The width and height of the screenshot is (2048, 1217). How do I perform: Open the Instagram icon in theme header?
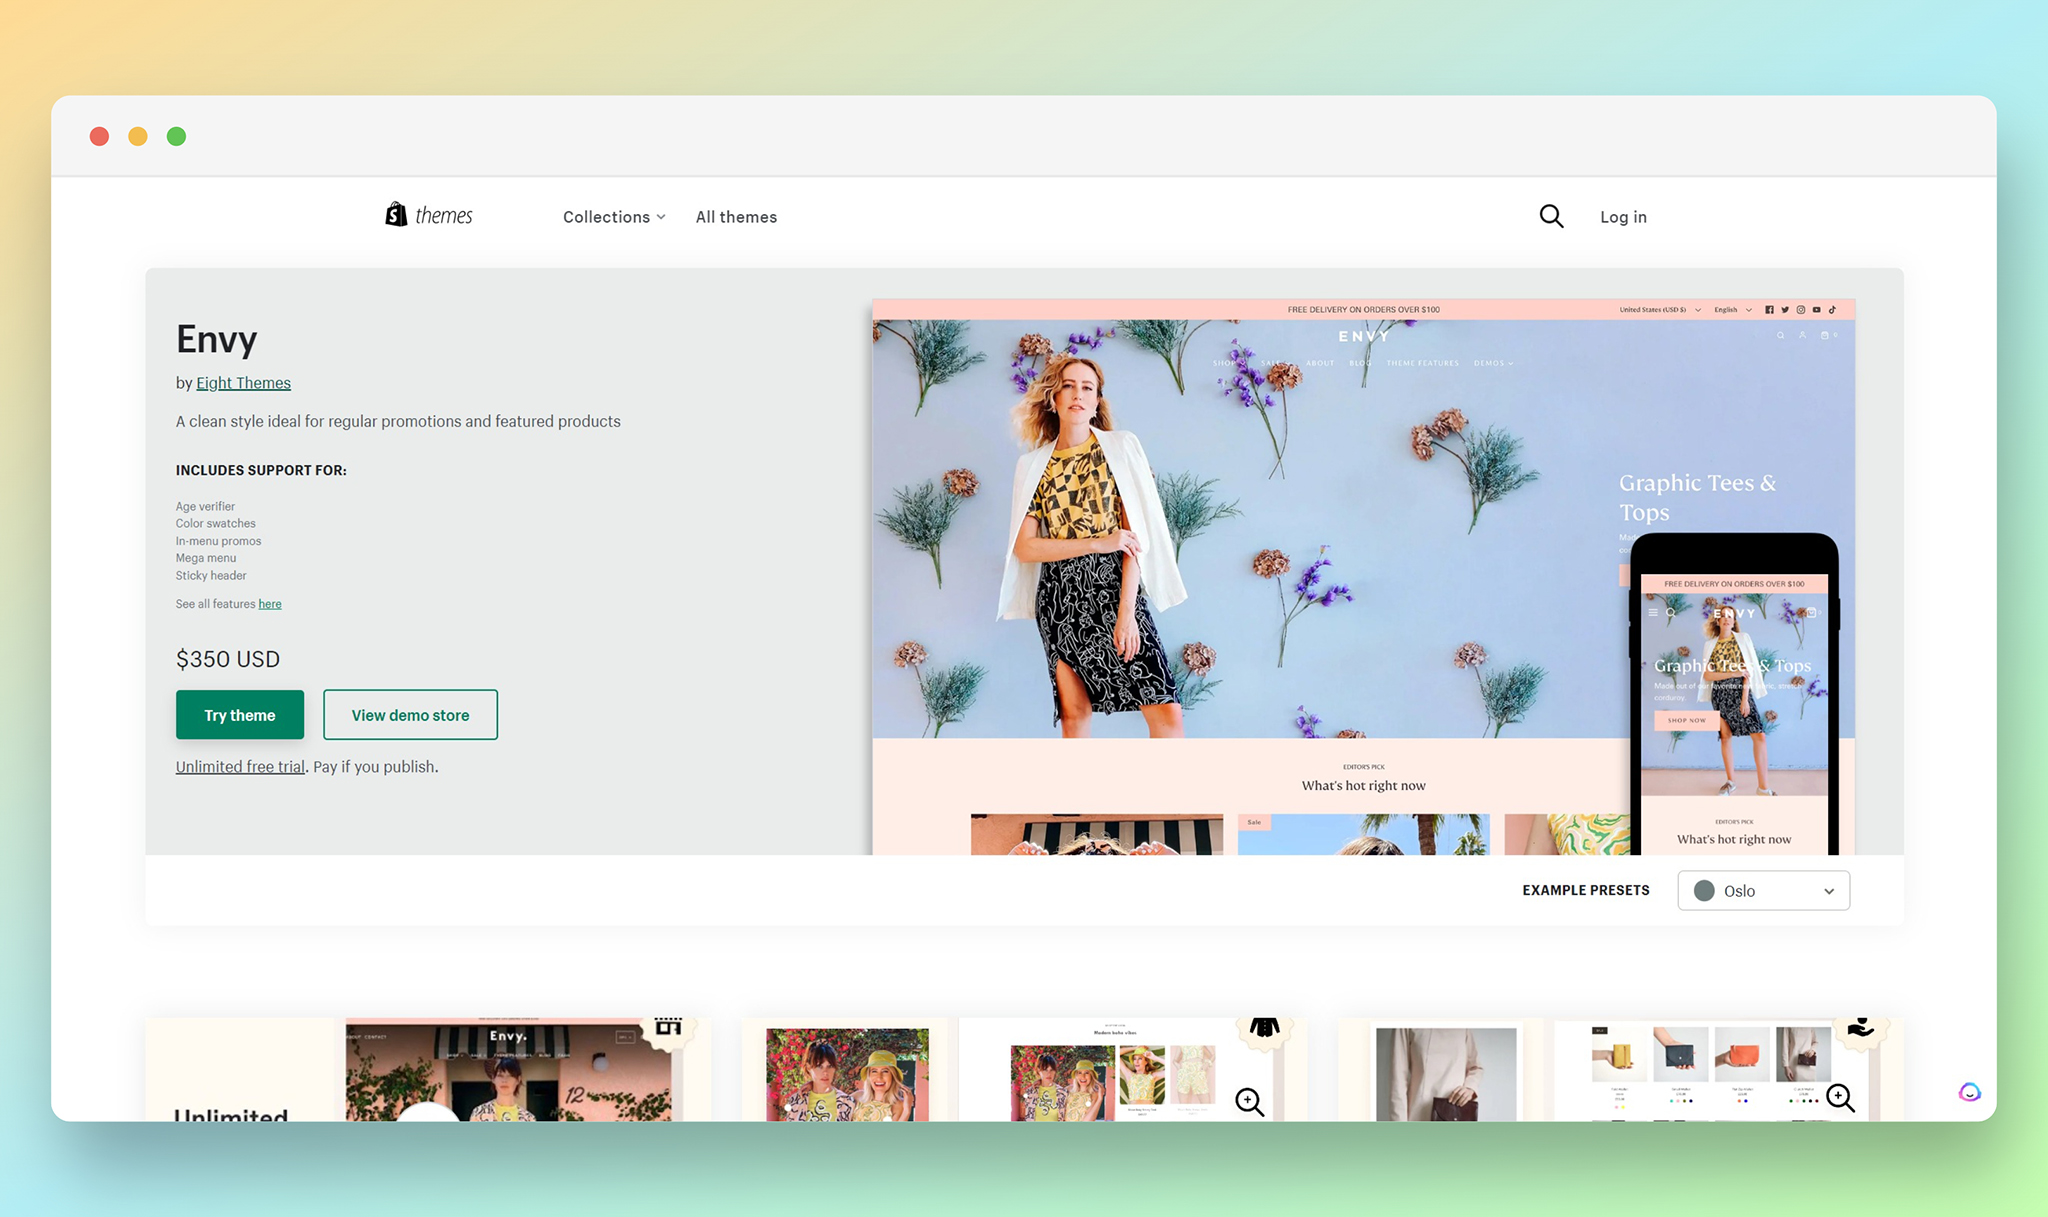[1801, 310]
